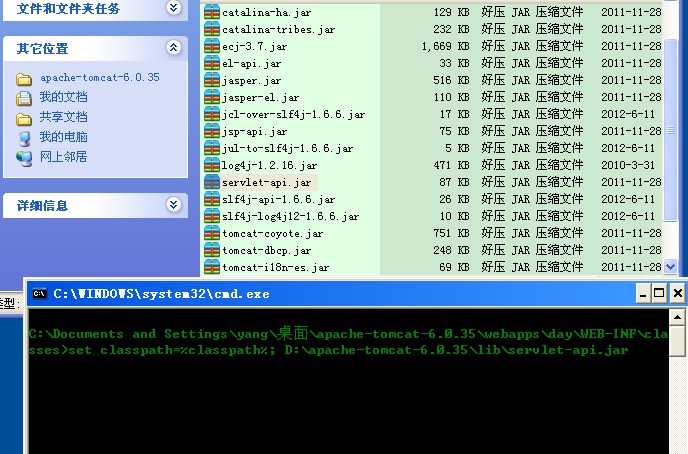Screen dimensions: 688x454
Task: Click the 我的文档 documents icon
Action: (24, 98)
